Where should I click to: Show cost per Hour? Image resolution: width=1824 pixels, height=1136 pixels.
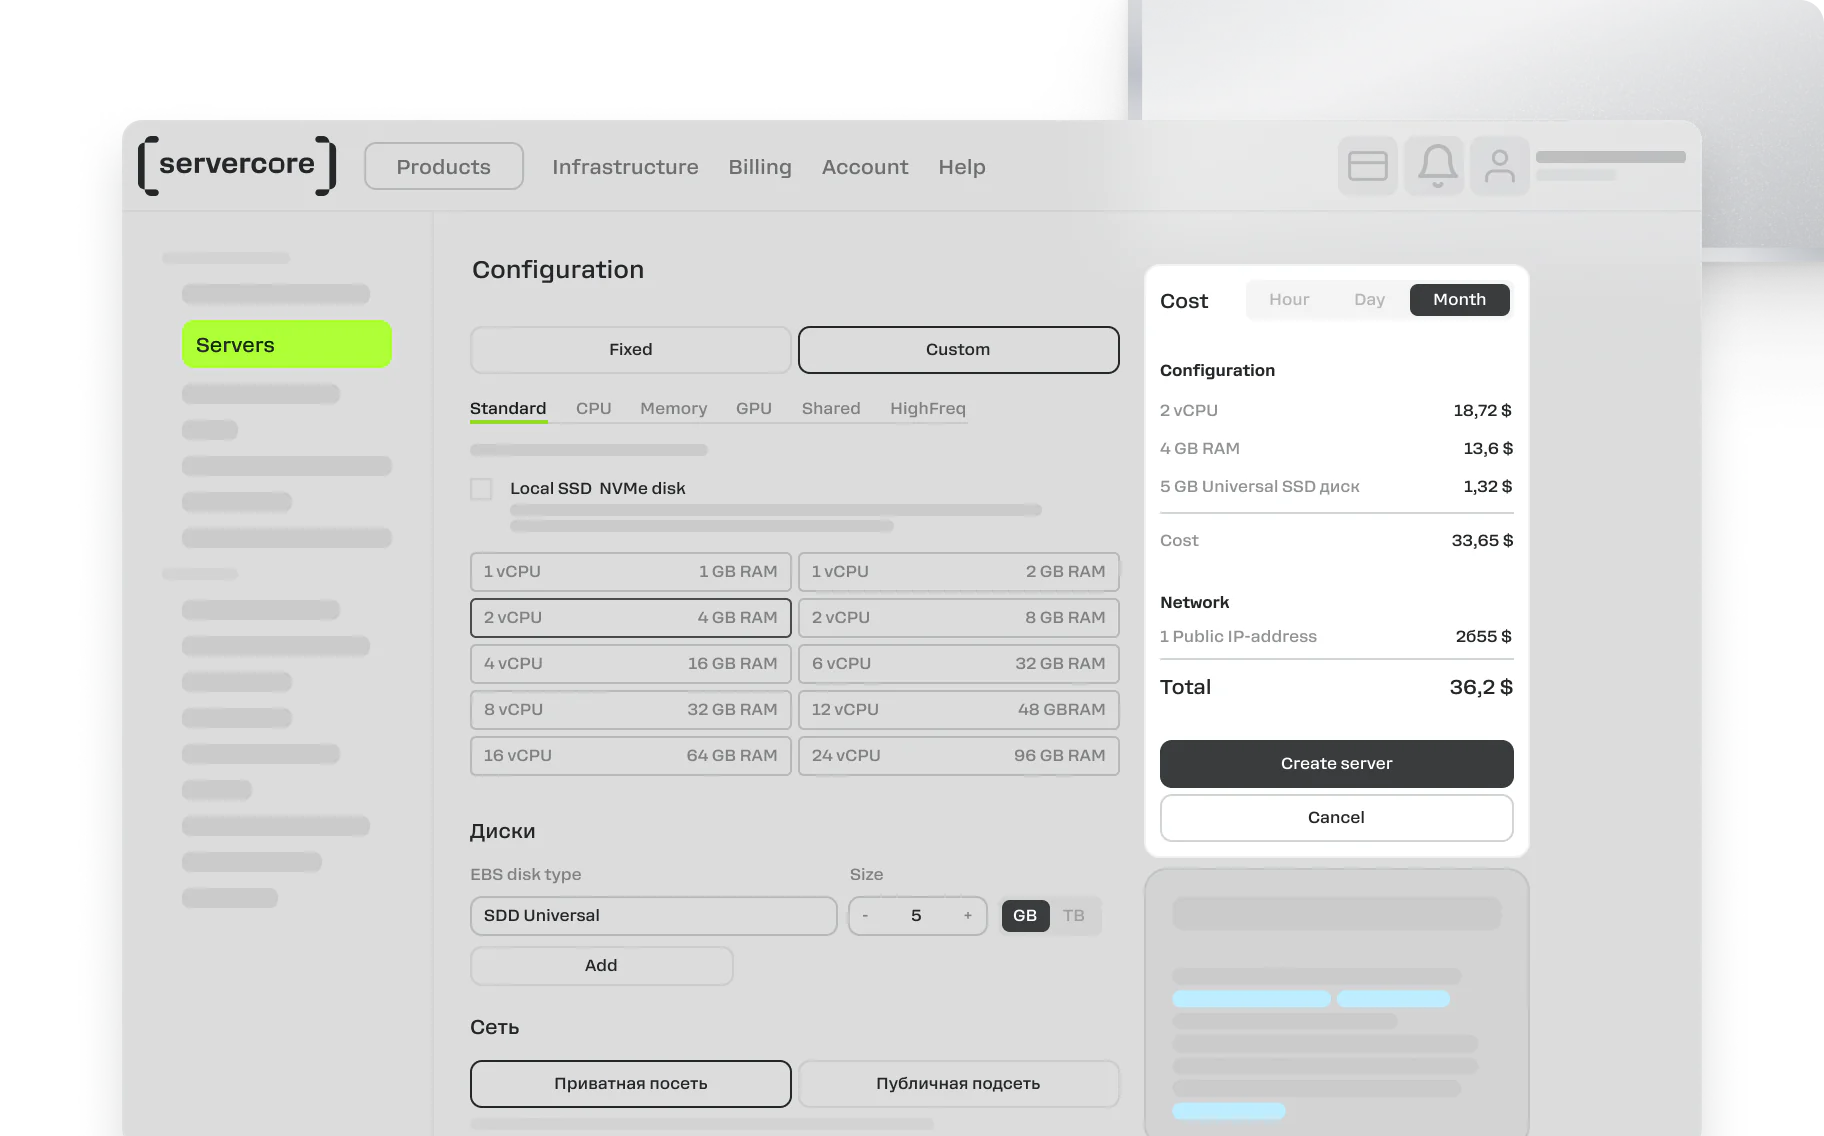pyautogui.click(x=1289, y=300)
